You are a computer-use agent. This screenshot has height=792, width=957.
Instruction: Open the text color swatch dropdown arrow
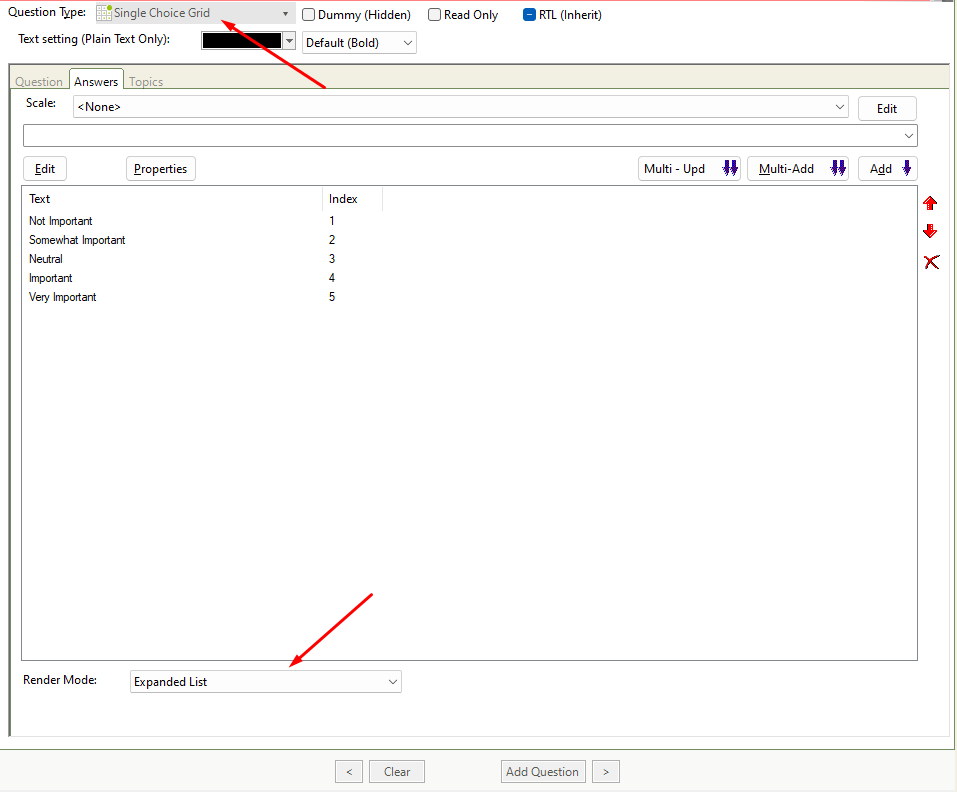pos(291,42)
